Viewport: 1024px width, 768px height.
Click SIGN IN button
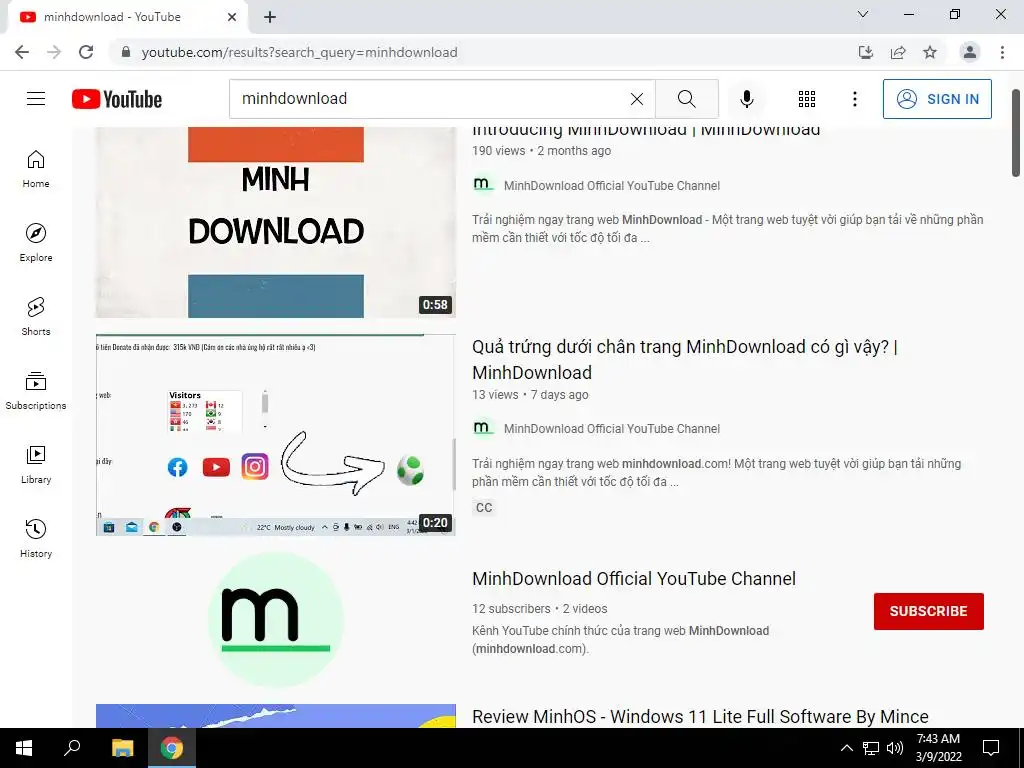937,99
